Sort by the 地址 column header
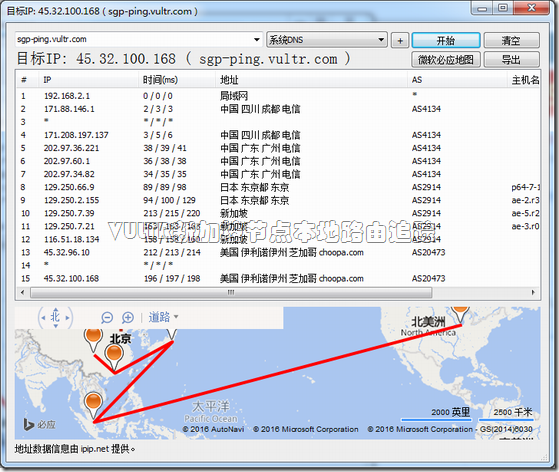 coord(311,80)
